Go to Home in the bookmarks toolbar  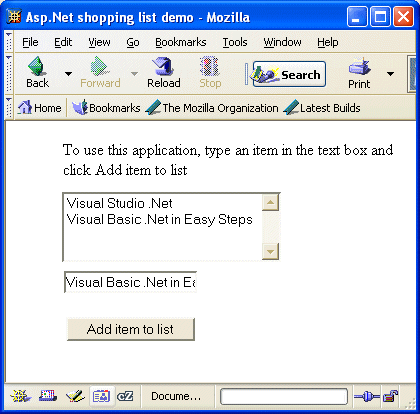tap(39, 108)
